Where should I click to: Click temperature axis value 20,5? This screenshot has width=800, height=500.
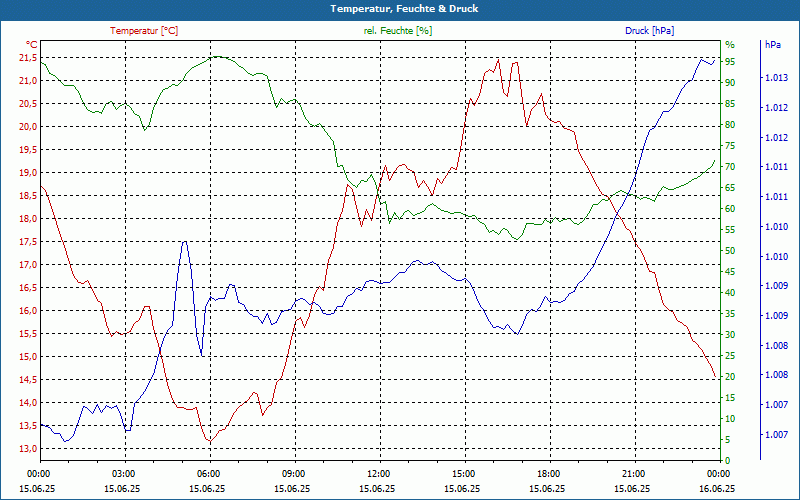pos(28,104)
